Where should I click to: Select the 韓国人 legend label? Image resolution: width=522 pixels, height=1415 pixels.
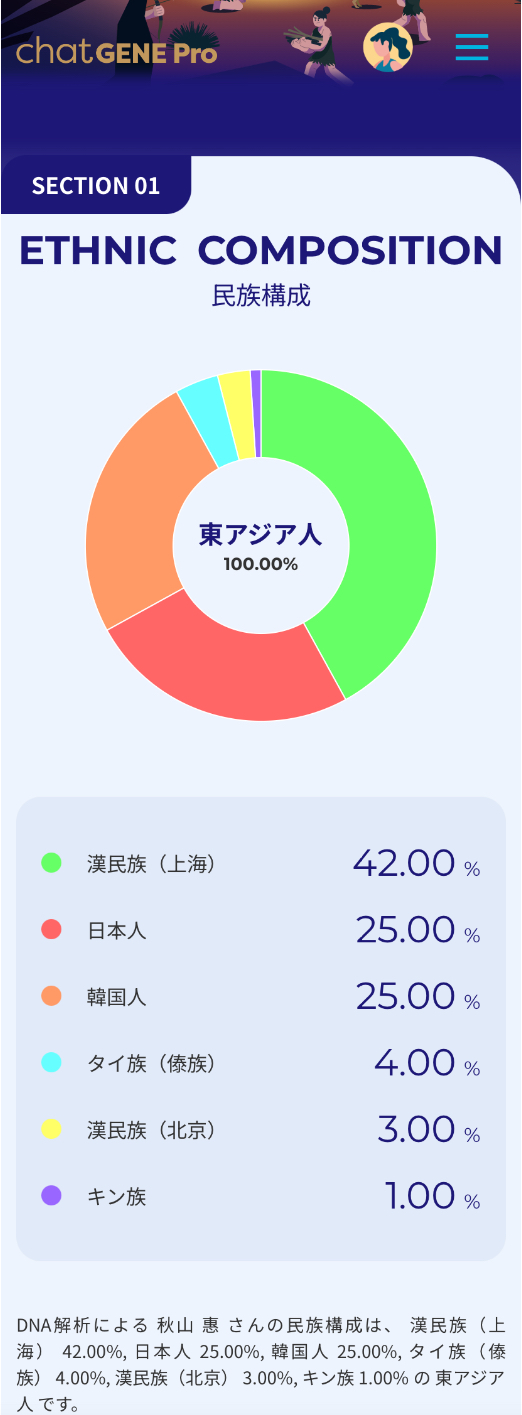[x=117, y=997]
